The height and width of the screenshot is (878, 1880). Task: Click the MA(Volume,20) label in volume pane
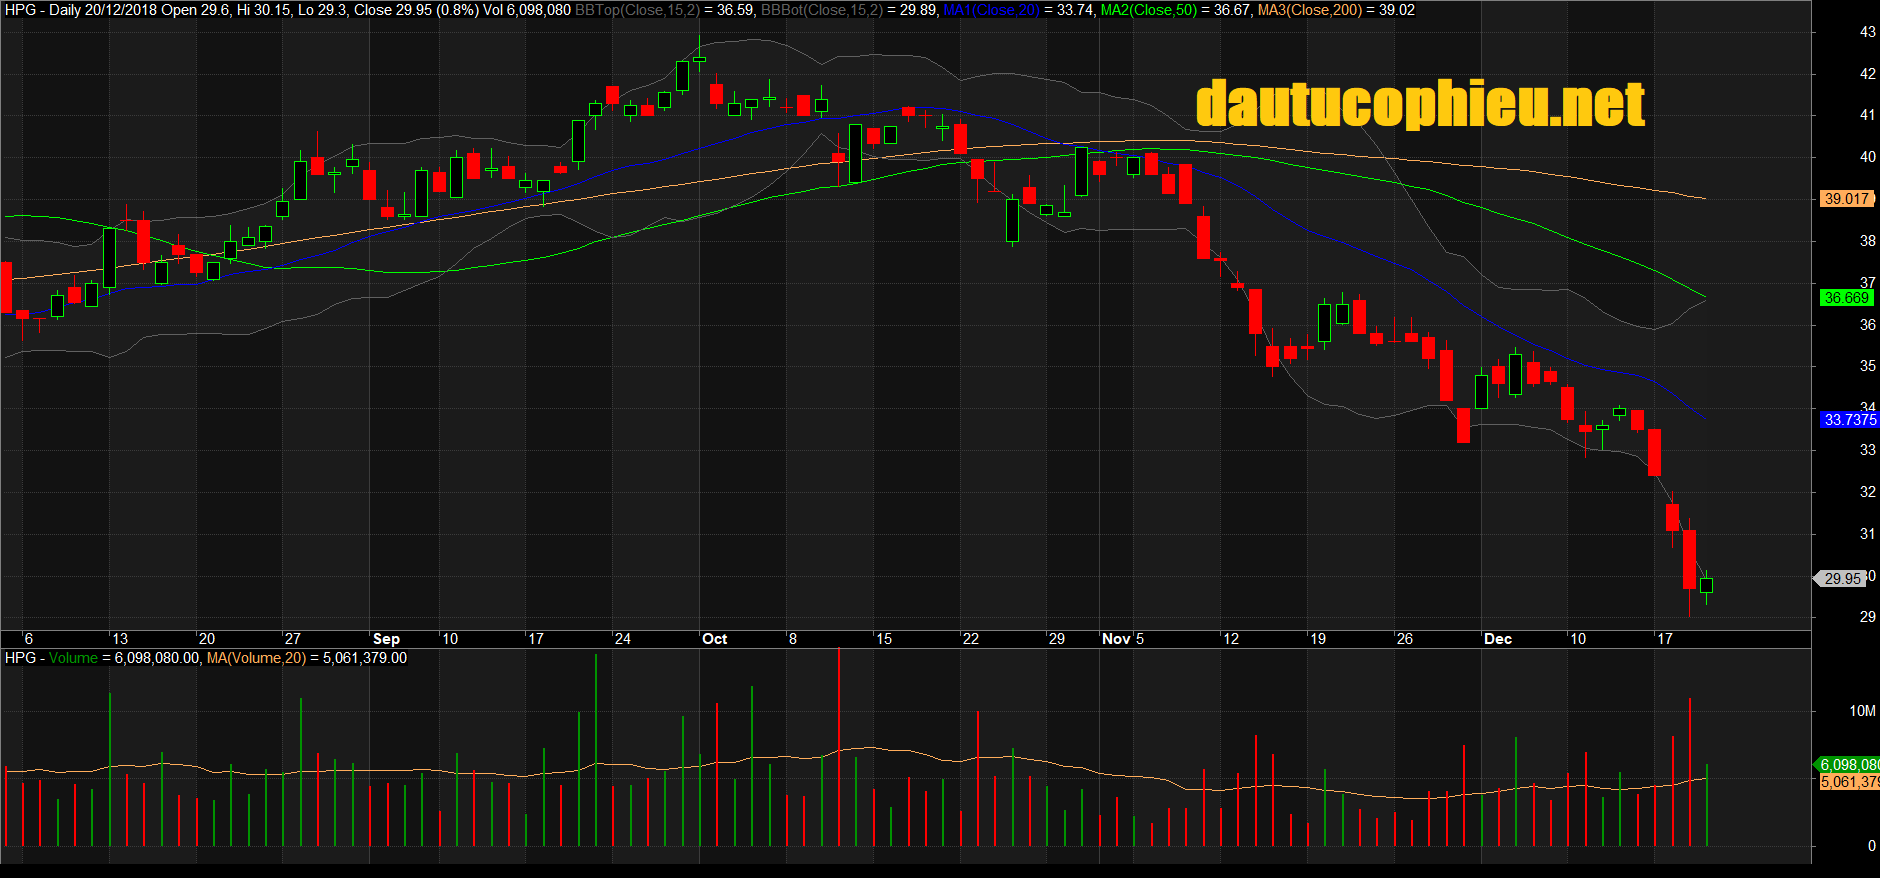coord(256,658)
